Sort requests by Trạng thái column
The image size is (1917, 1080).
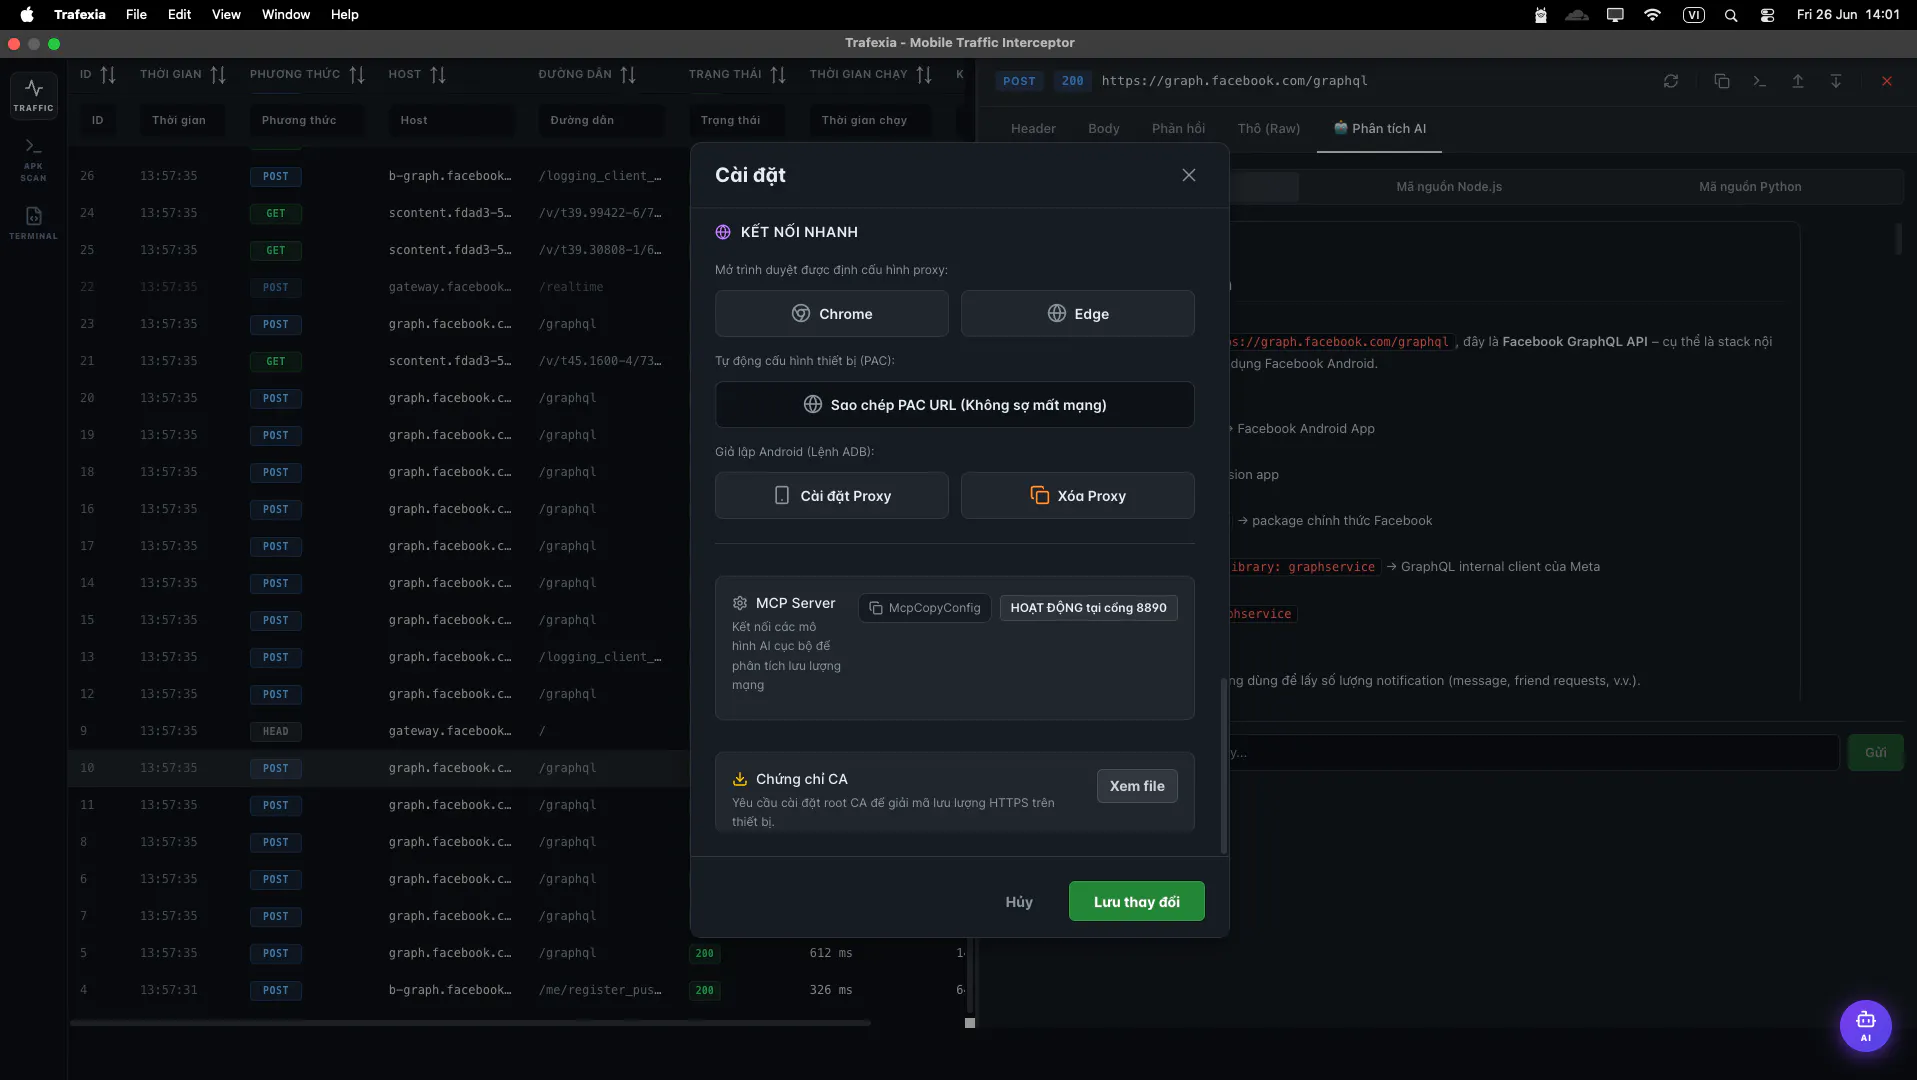[778, 75]
